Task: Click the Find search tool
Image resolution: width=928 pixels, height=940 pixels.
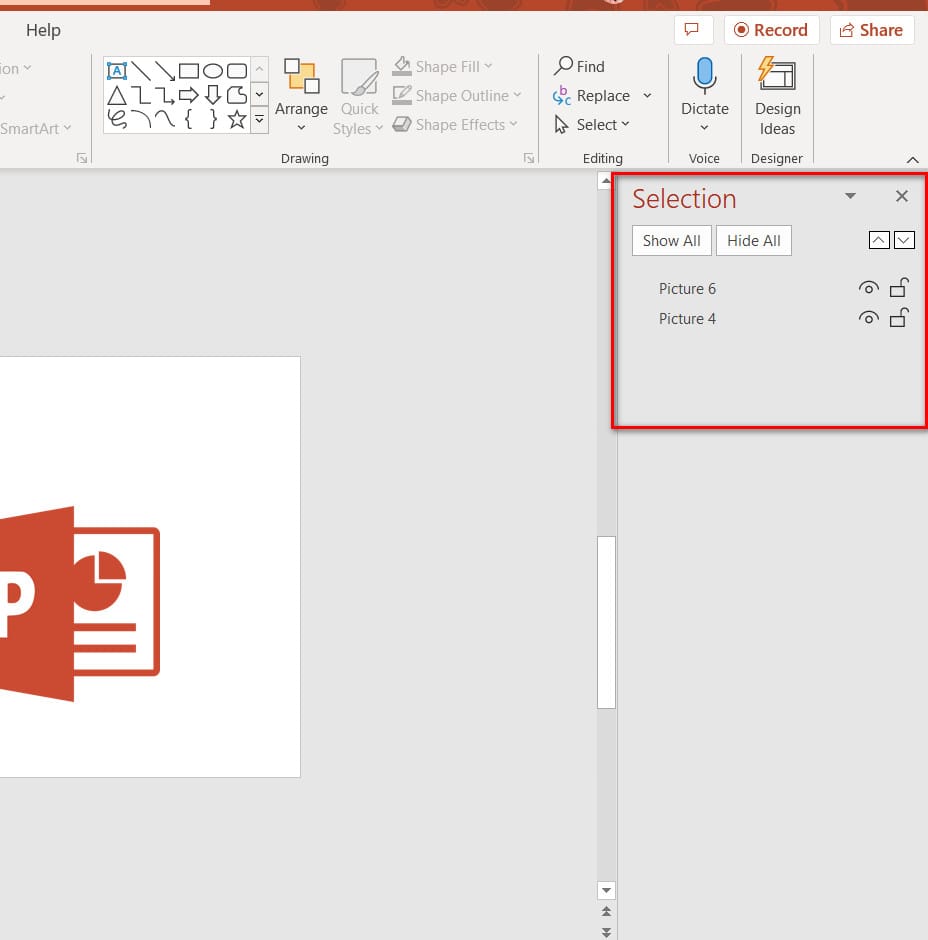Action: pyautogui.click(x=579, y=66)
